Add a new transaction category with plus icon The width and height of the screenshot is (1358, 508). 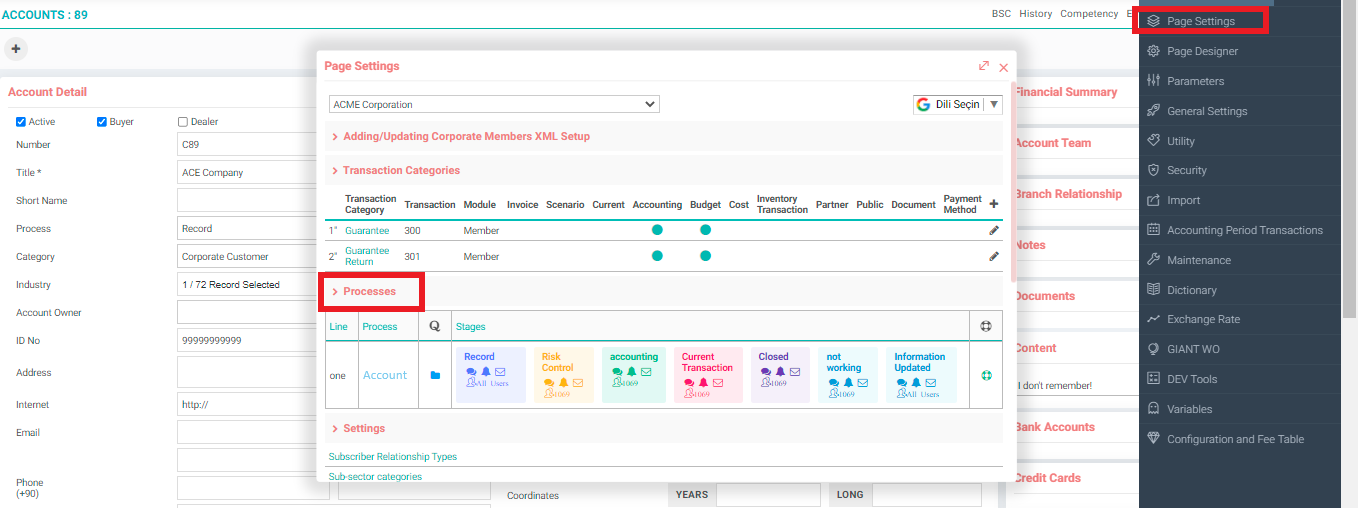993,204
